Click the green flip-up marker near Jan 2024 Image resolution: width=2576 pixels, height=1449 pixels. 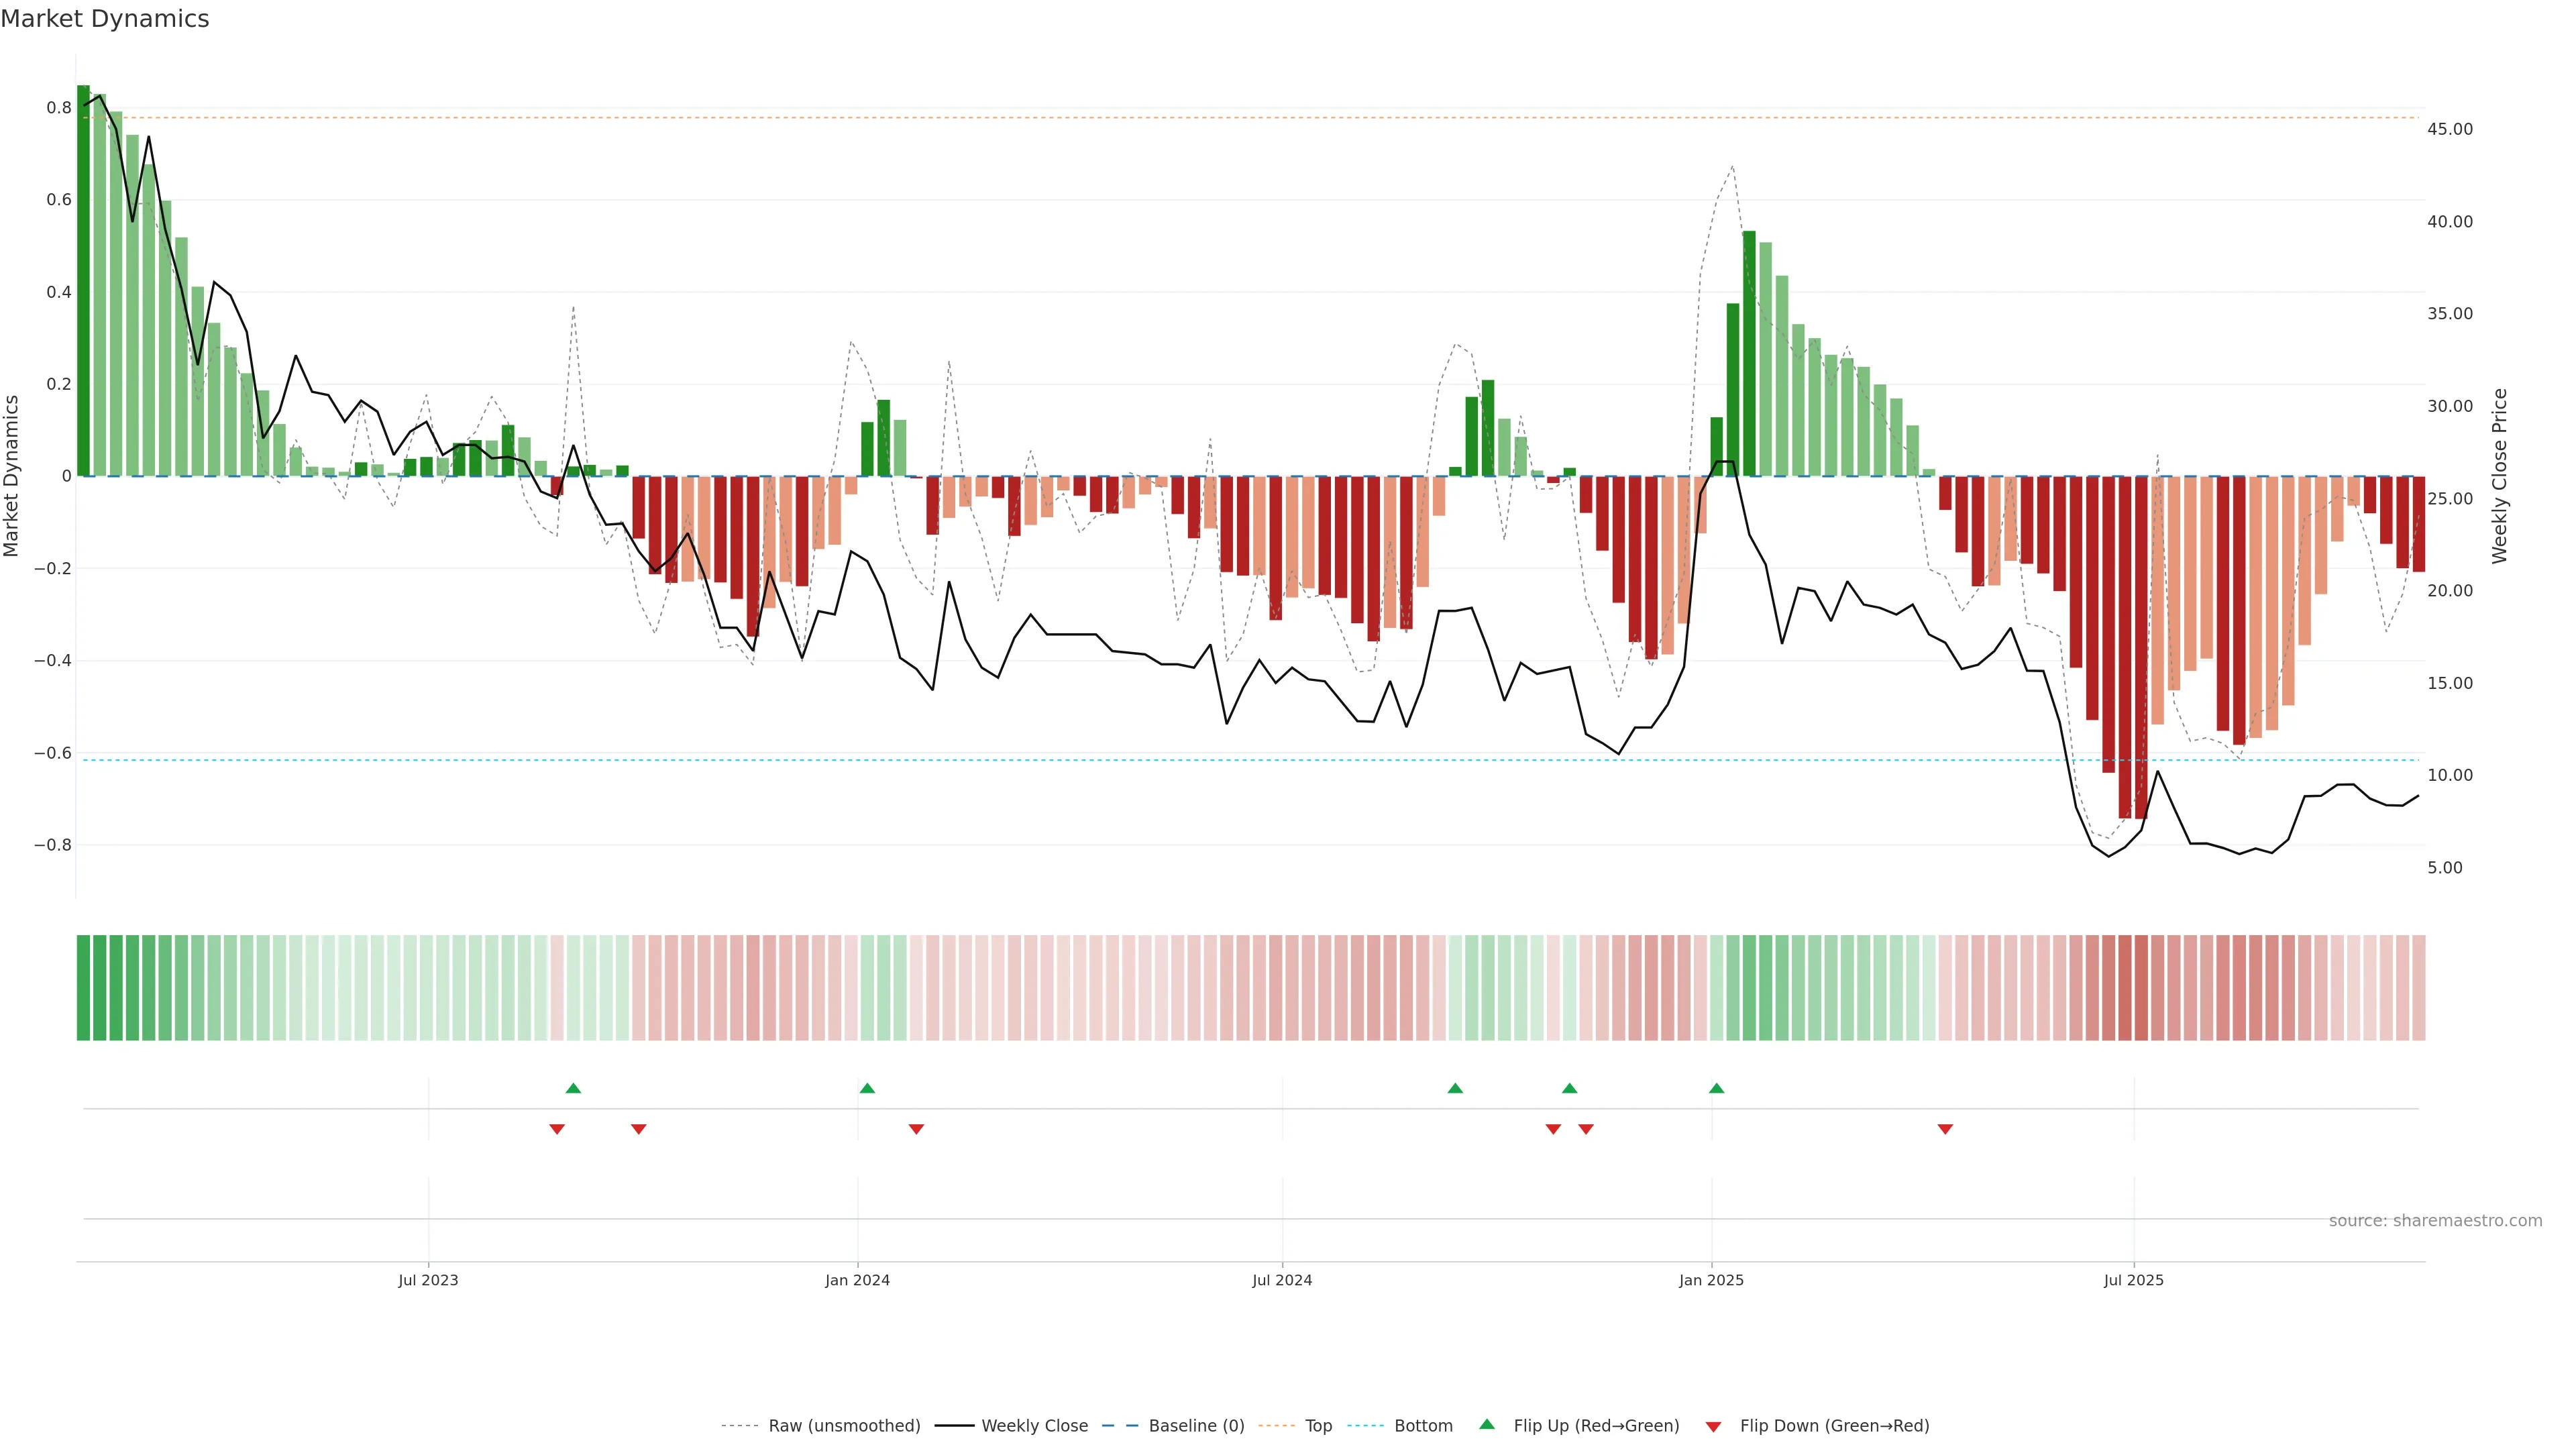867,1088
